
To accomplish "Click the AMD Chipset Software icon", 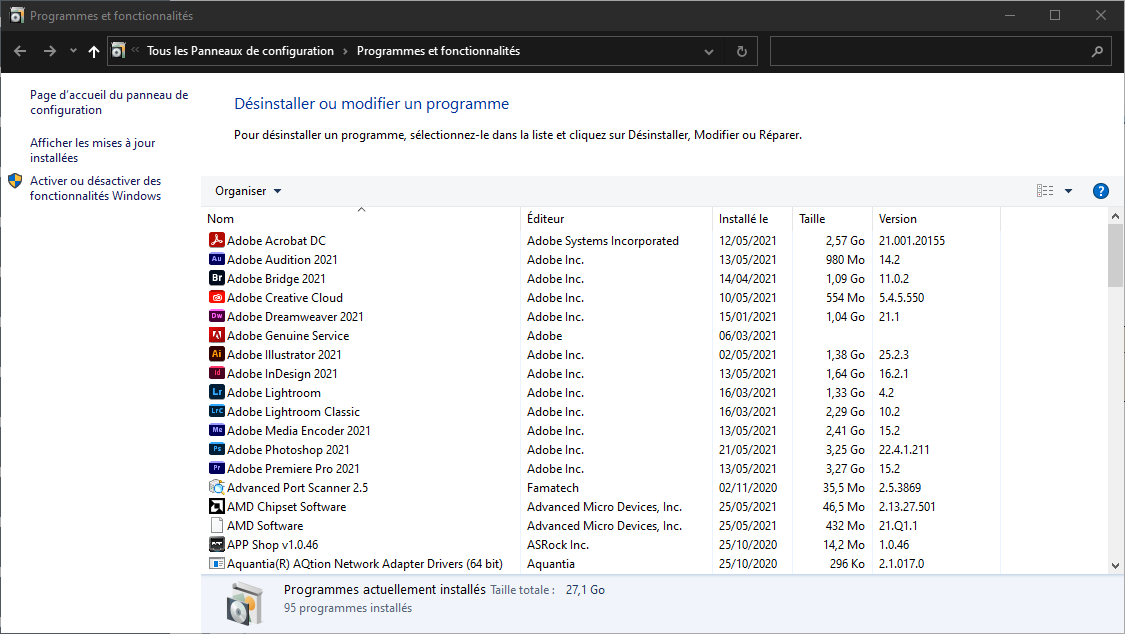I will [x=217, y=507].
